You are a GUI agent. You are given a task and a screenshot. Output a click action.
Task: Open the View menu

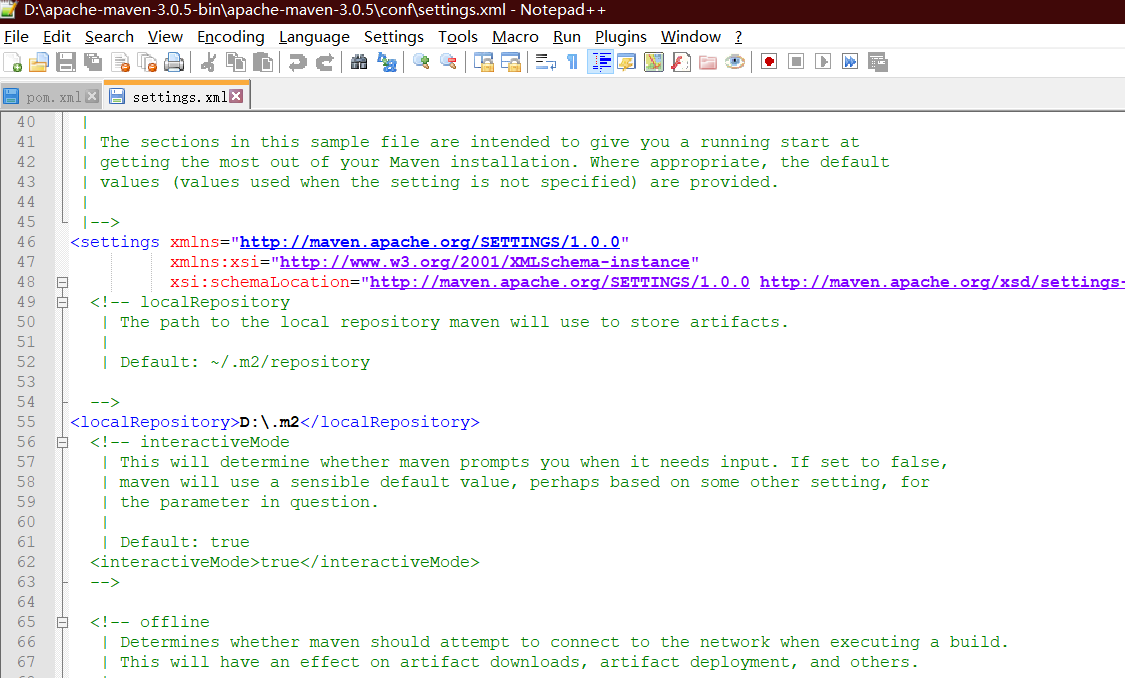point(165,37)
